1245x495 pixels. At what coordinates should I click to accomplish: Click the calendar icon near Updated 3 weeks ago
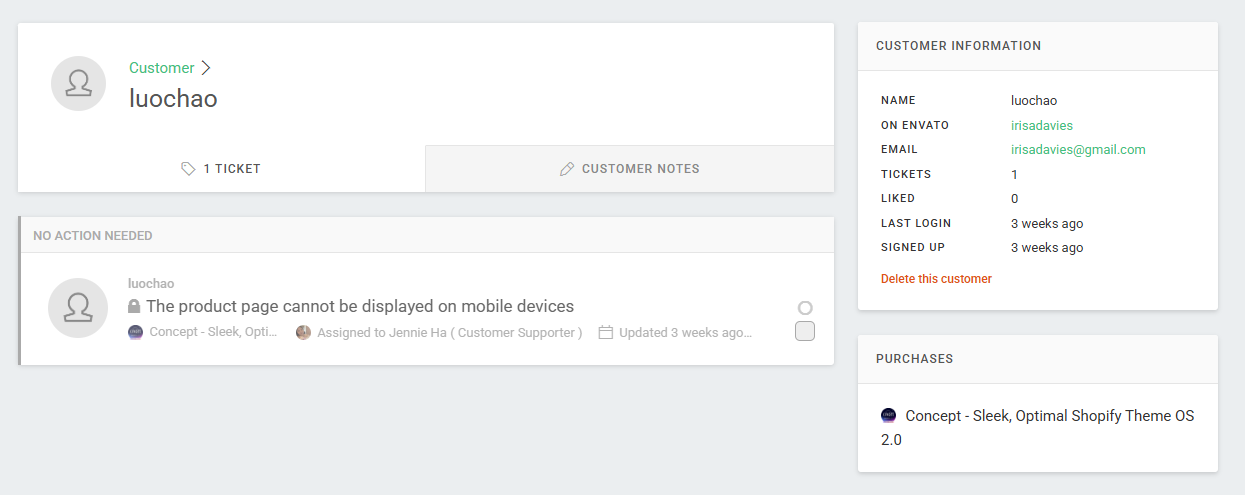(605, 332)
